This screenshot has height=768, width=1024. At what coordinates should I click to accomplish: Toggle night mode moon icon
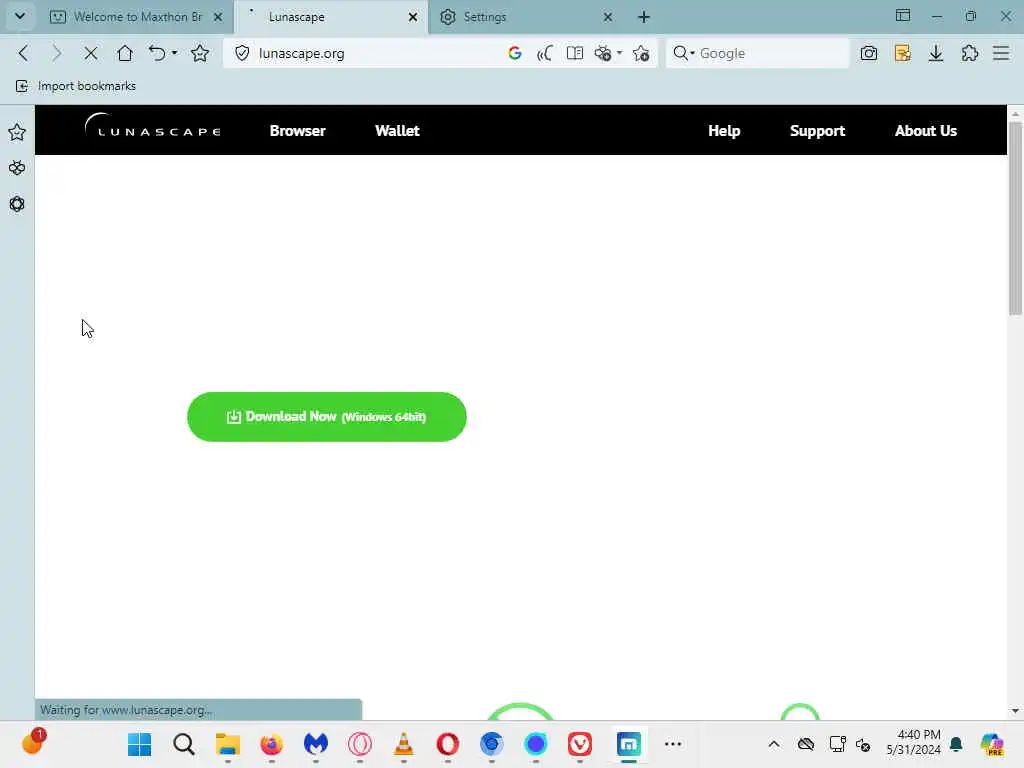544,53
